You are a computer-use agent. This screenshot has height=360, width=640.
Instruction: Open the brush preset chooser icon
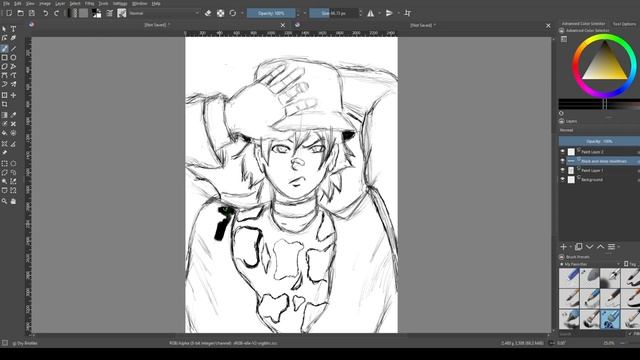tap(122, 13)
